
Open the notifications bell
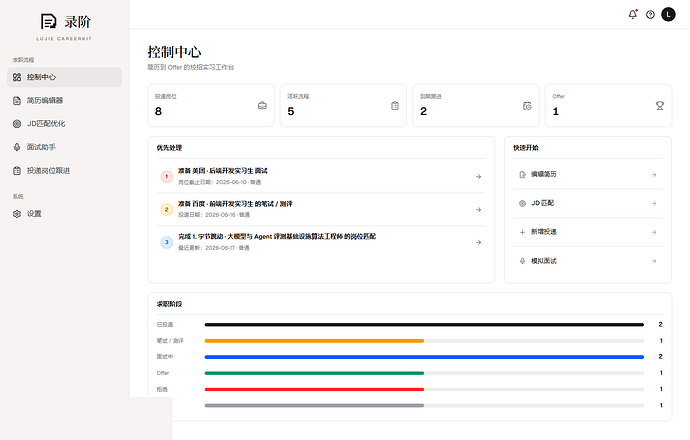[x=633, y=15]
